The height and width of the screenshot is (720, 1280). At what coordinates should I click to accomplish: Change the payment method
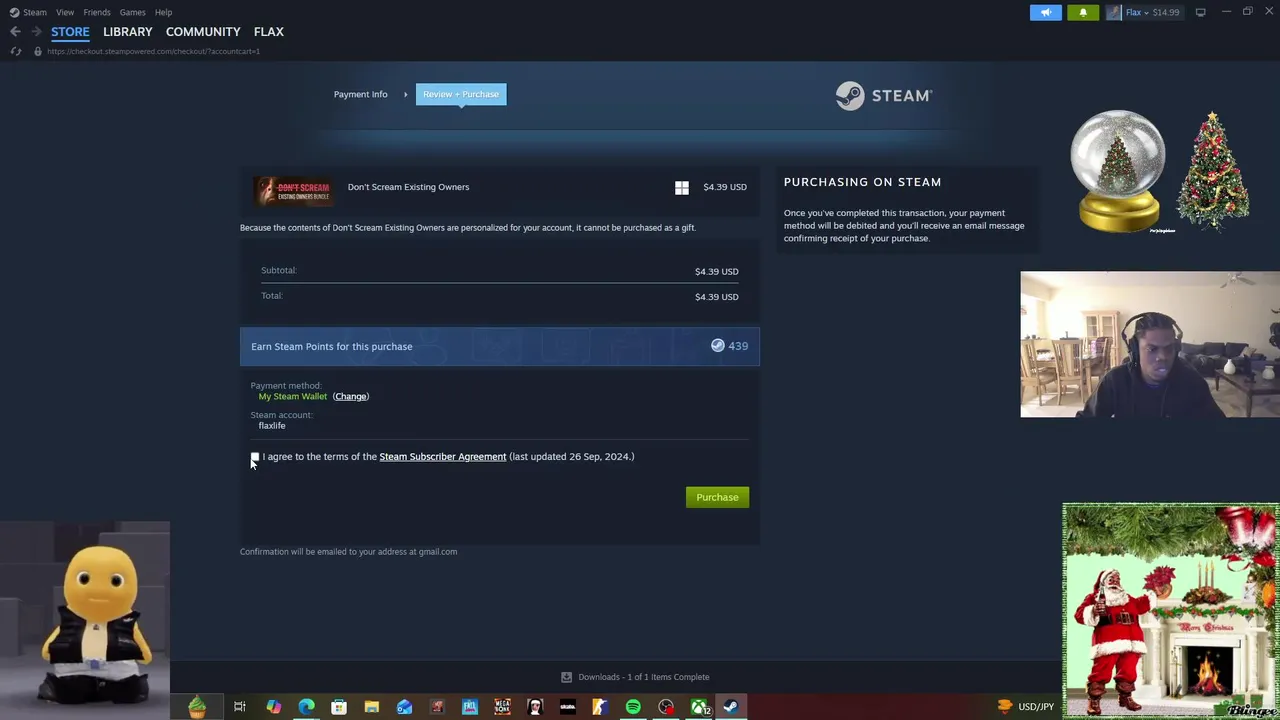pos(351,396)
